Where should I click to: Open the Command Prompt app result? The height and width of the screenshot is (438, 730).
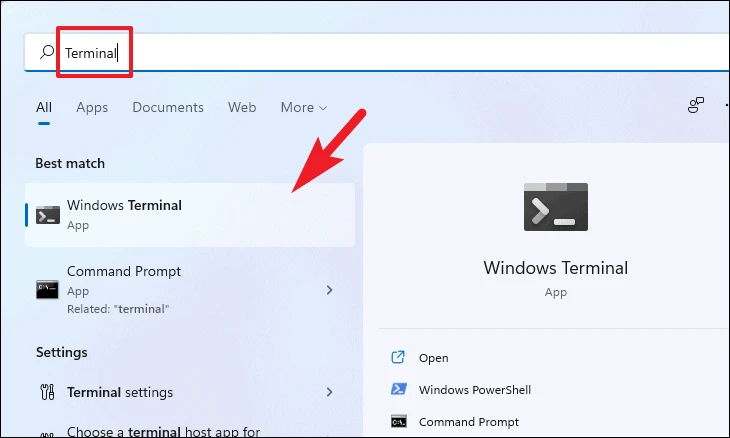(190, 290)
